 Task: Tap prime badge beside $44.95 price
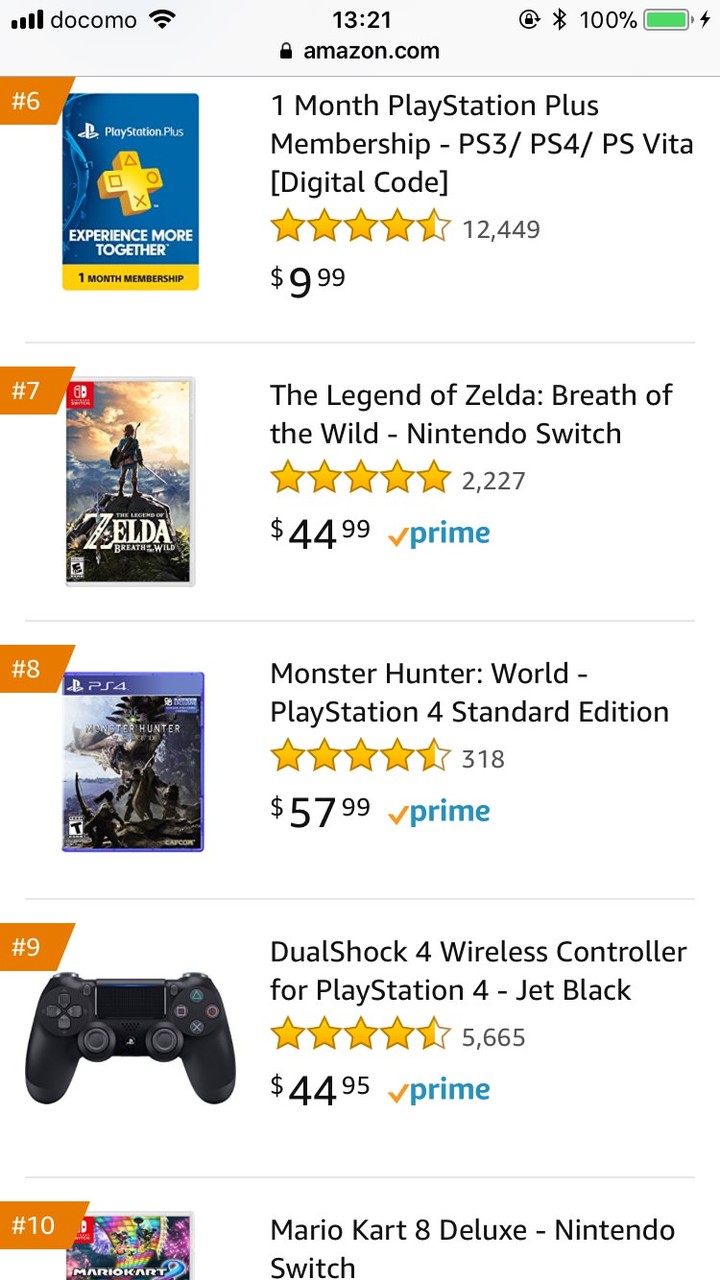439,1090
